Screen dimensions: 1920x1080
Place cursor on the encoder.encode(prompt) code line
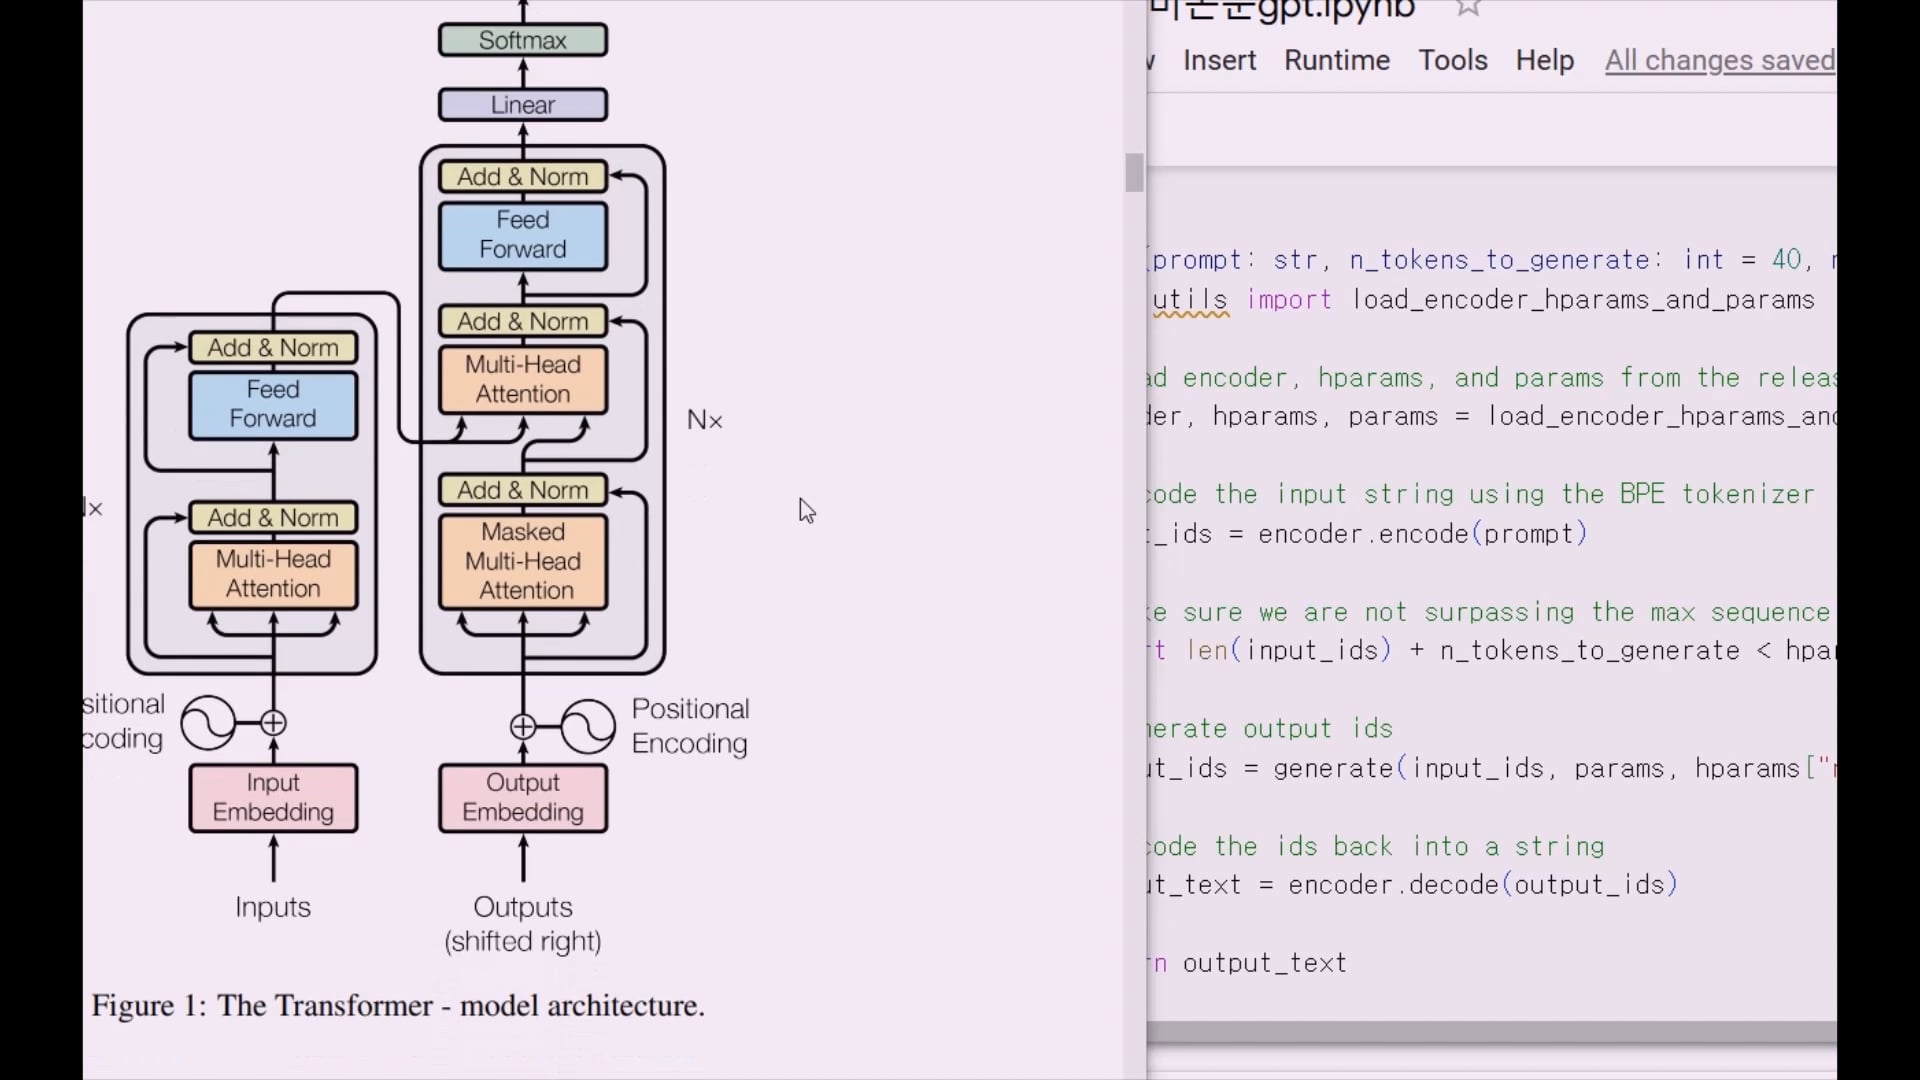click(x=1420, y=534)
